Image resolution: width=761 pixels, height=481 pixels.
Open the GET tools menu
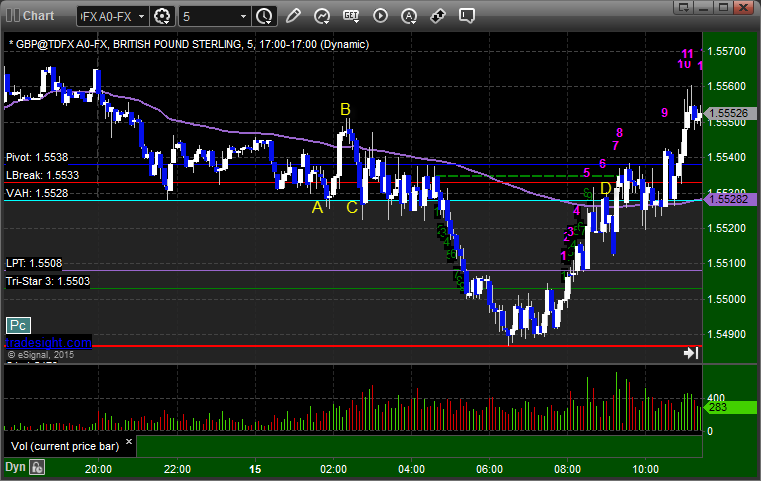pyautogui.click(x=351, y=16)
